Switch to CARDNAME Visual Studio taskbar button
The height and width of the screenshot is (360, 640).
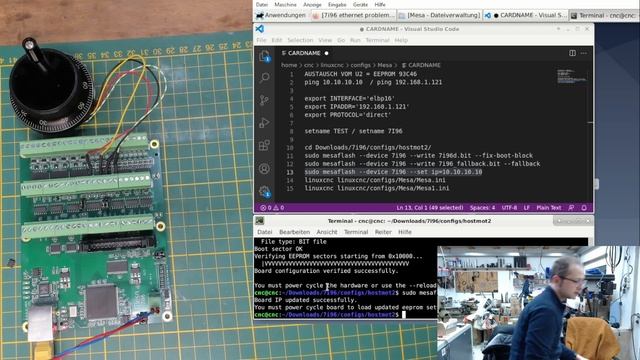(526, 16)
